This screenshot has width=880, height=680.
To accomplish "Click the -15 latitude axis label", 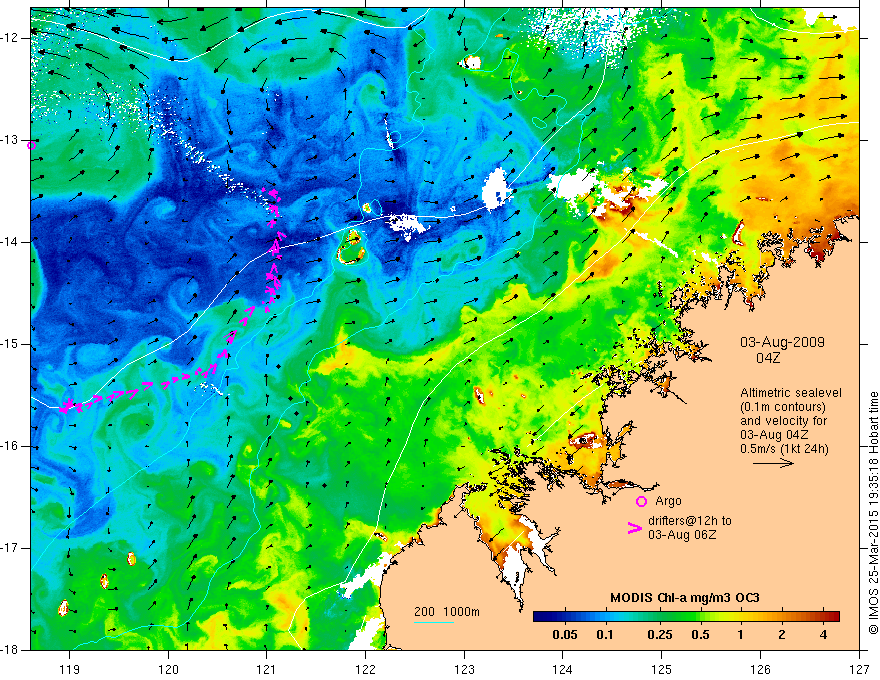I will (11, 344).
